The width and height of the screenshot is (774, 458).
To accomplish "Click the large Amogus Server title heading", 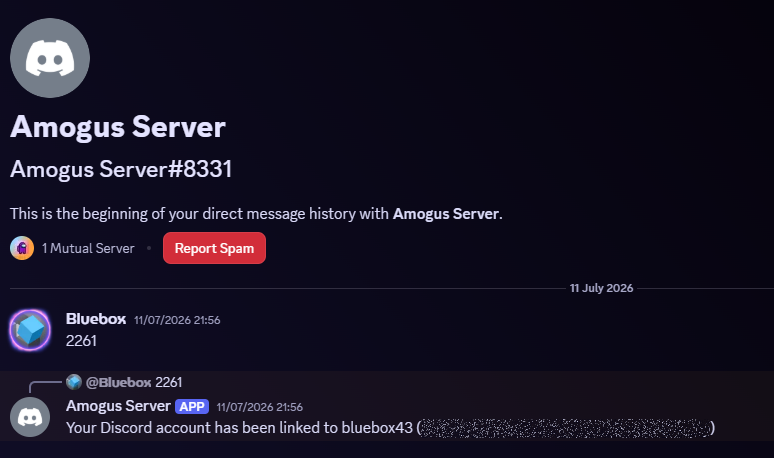I will [x=118, y=127].
